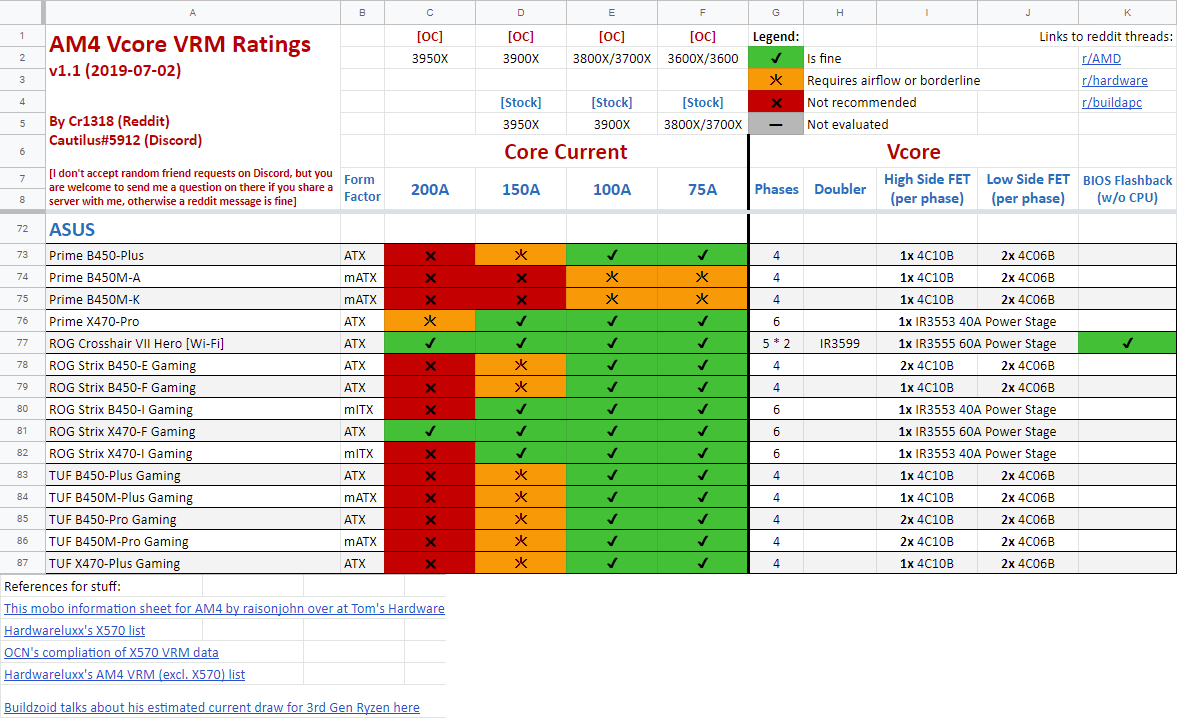Image resolution: width=1177 pixels, height=718 pixels.
Task: Select the orange 200A cell for Prime X470-Pro
Action: (430, 321)
